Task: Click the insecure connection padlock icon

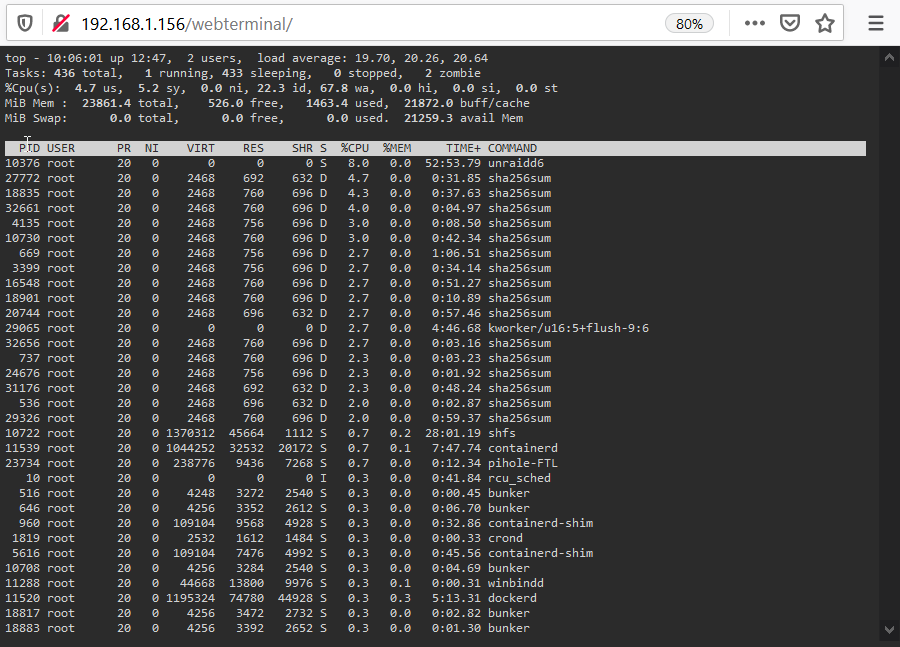Action: click(61, 24)
